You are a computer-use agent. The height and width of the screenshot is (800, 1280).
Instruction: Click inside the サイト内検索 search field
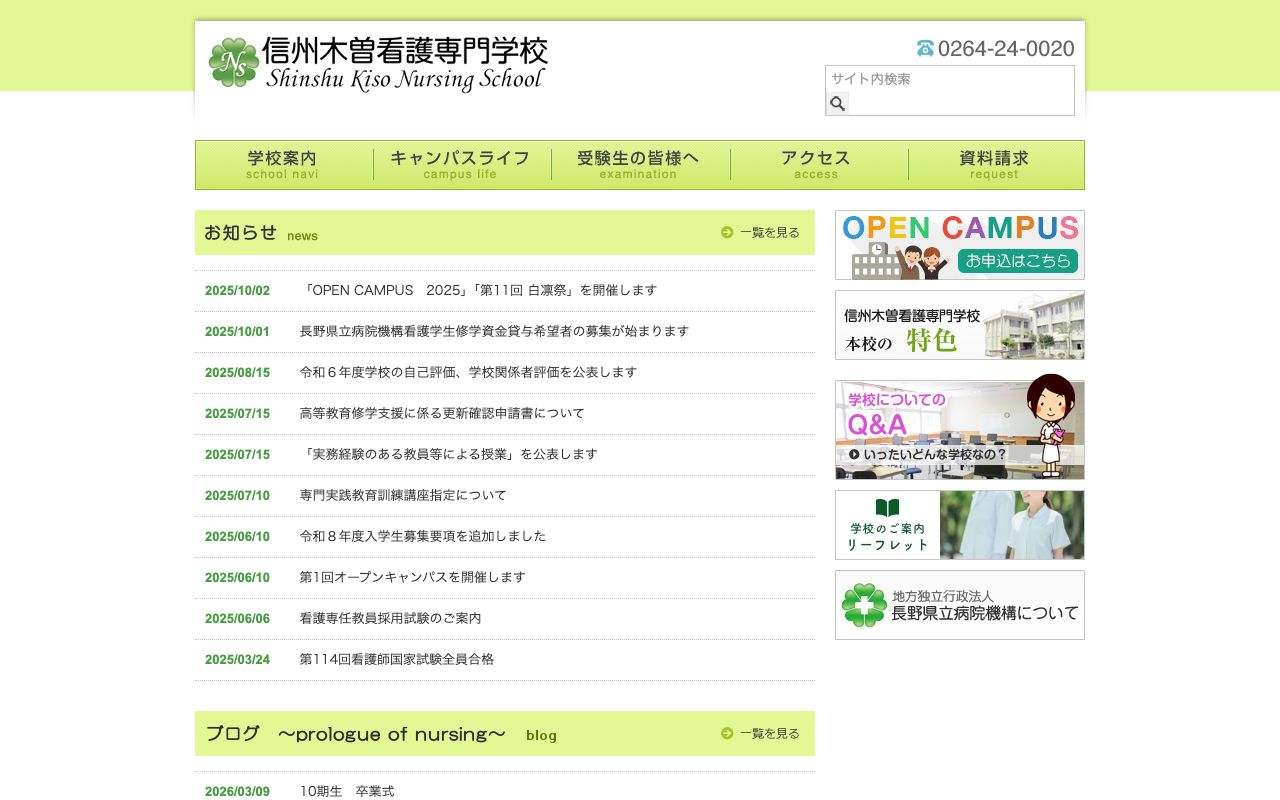tap(949, 79)
